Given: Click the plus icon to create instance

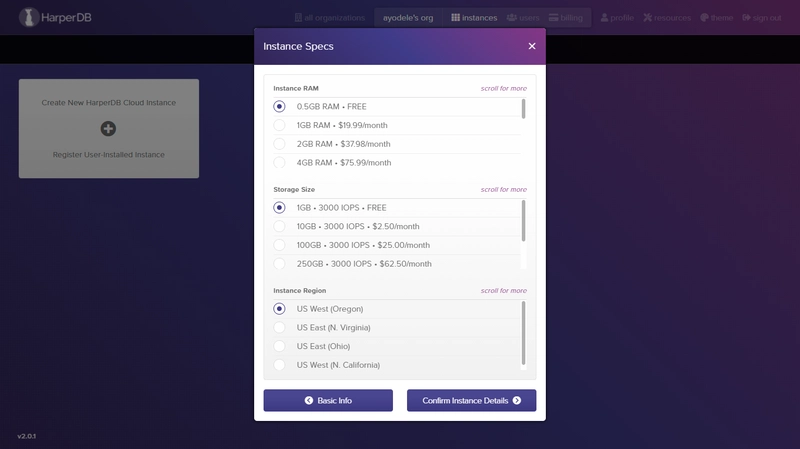Looking at the screenshot, I should (x=108, y=129).
